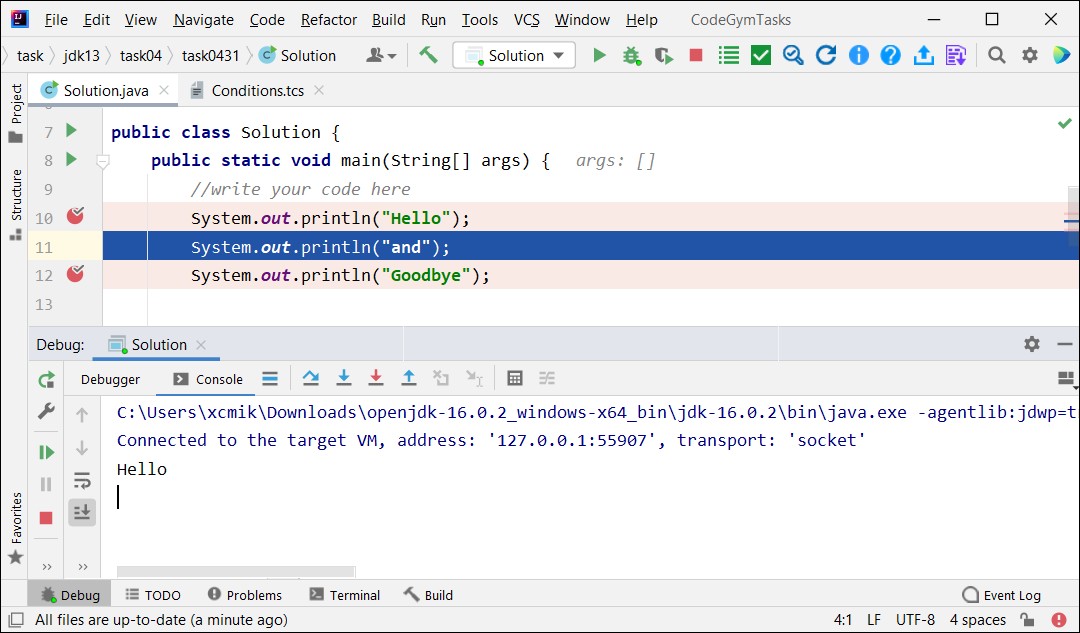Click the run gutter arrow on line 8
This screenshot has height=633, width=1080.
coord(71,160)
